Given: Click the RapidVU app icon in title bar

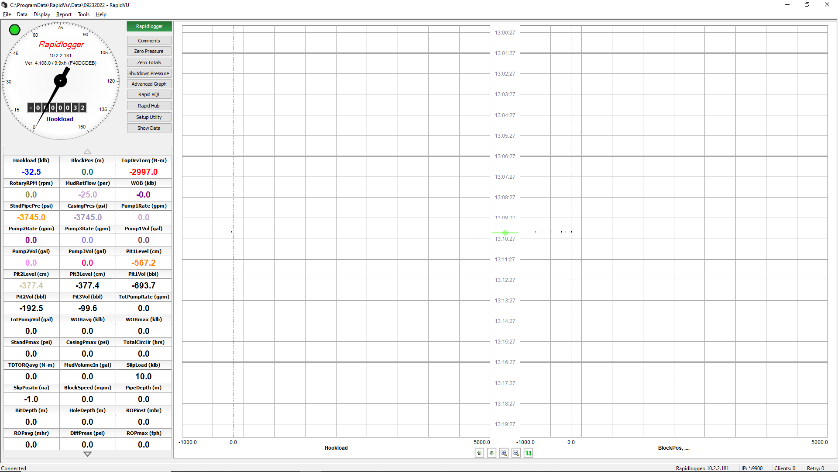Looking at the screenshot, I should click(x=5, y=5).
